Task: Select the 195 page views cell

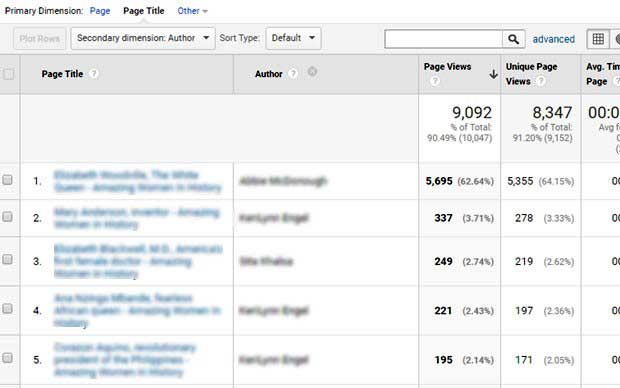Action: [443, 360]
